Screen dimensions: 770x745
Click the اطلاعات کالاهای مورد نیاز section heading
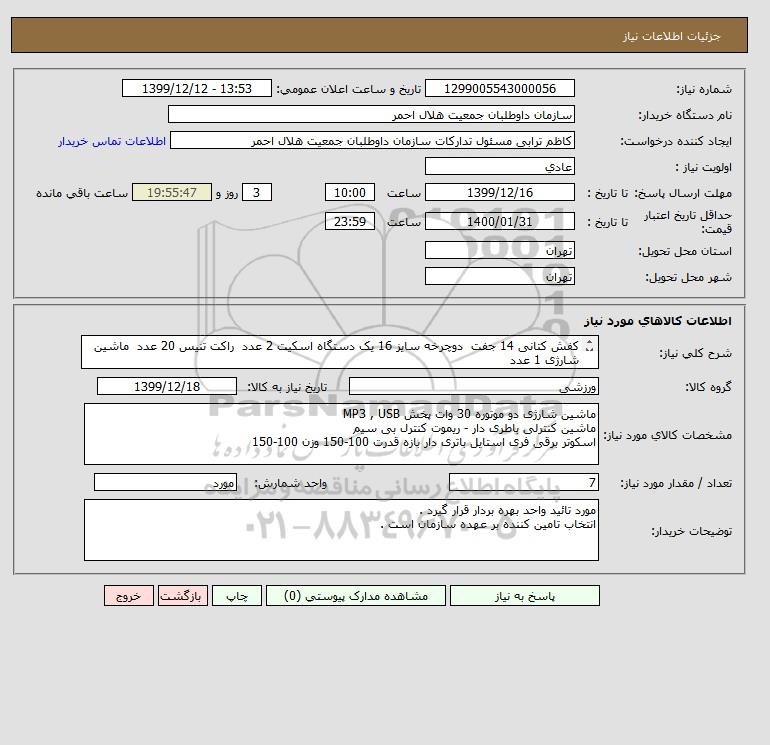click(x=658, y=321)
